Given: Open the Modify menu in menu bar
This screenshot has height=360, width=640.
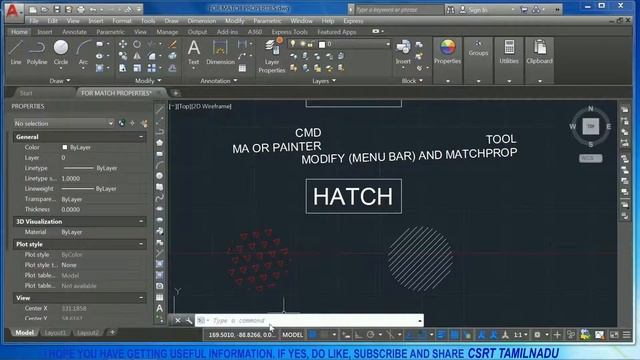Looking at the screenshot, I should 235,21.
